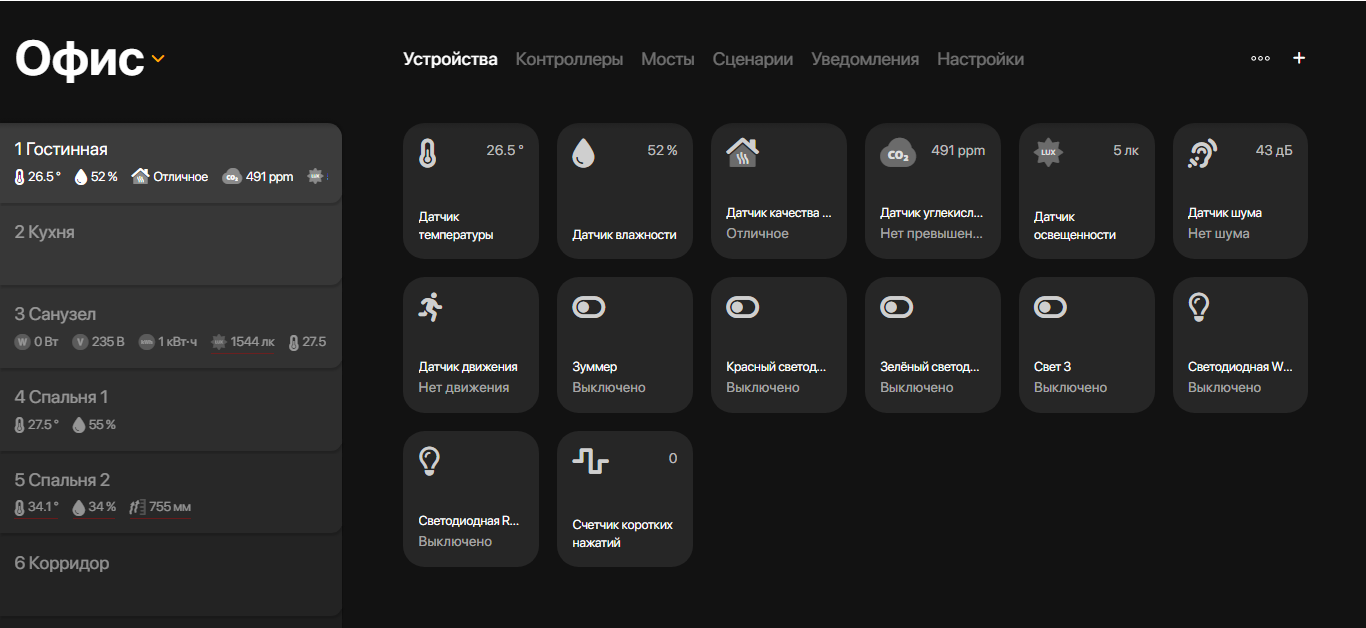
Task: Click the water drop humidity sensor icon
Action: [583, 153]
